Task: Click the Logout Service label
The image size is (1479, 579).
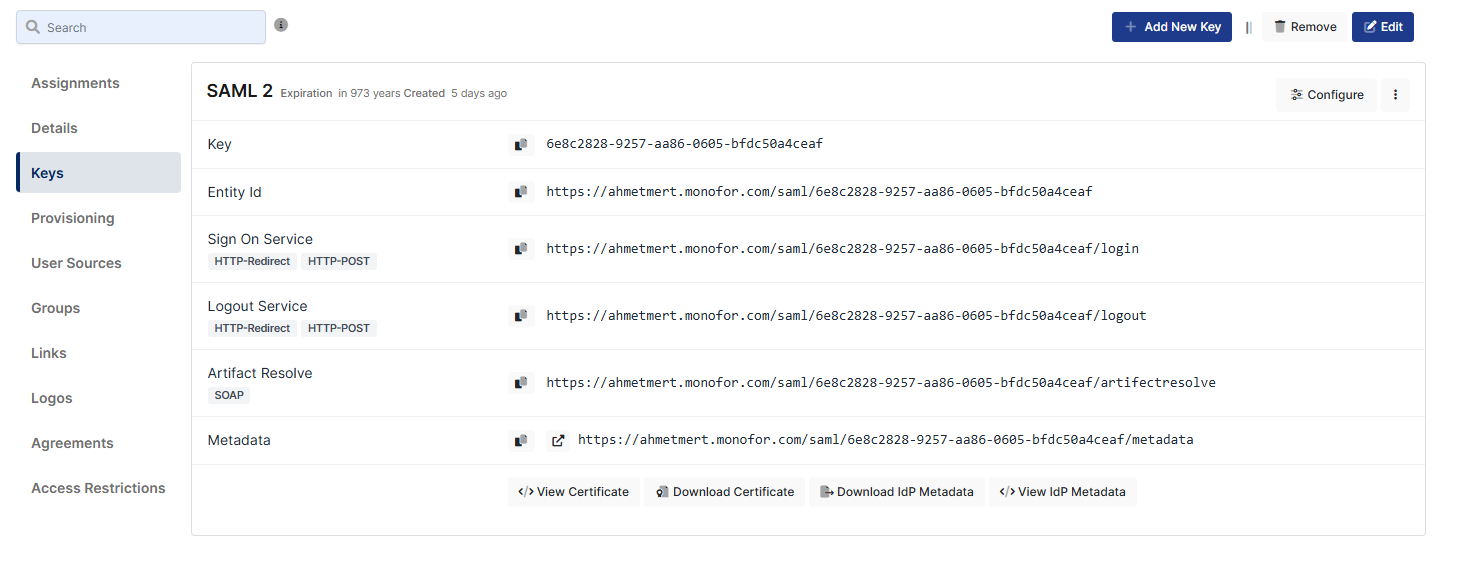Action: point(257,306)
